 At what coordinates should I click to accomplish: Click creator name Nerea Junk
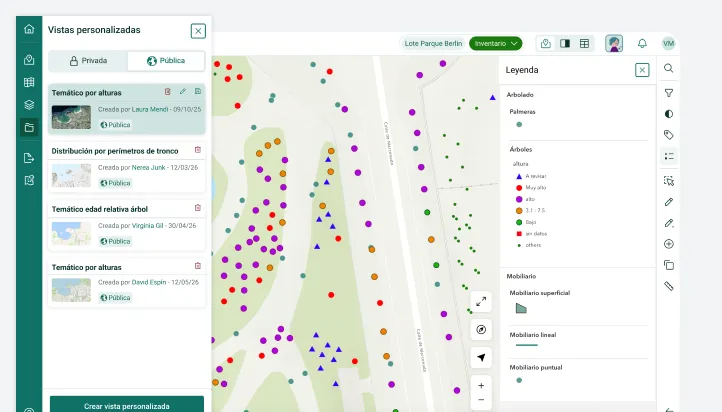(x=148, y=168)
